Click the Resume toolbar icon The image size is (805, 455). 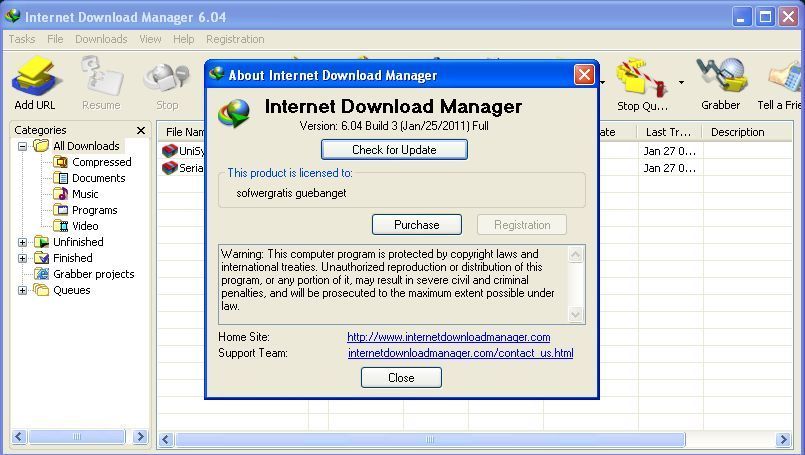pos(101,76)
